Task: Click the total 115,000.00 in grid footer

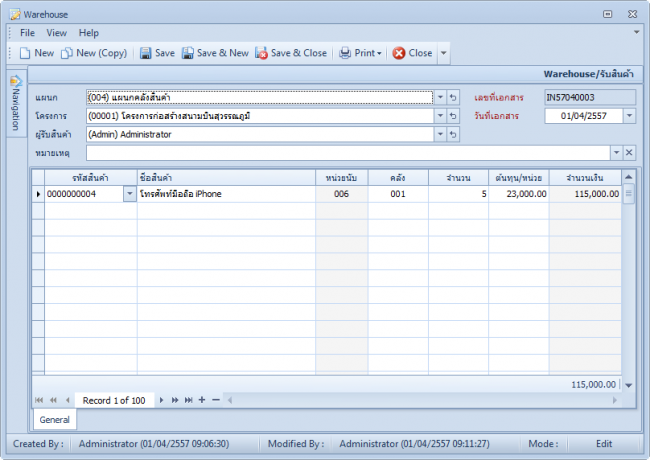Action: click(594, 385)
